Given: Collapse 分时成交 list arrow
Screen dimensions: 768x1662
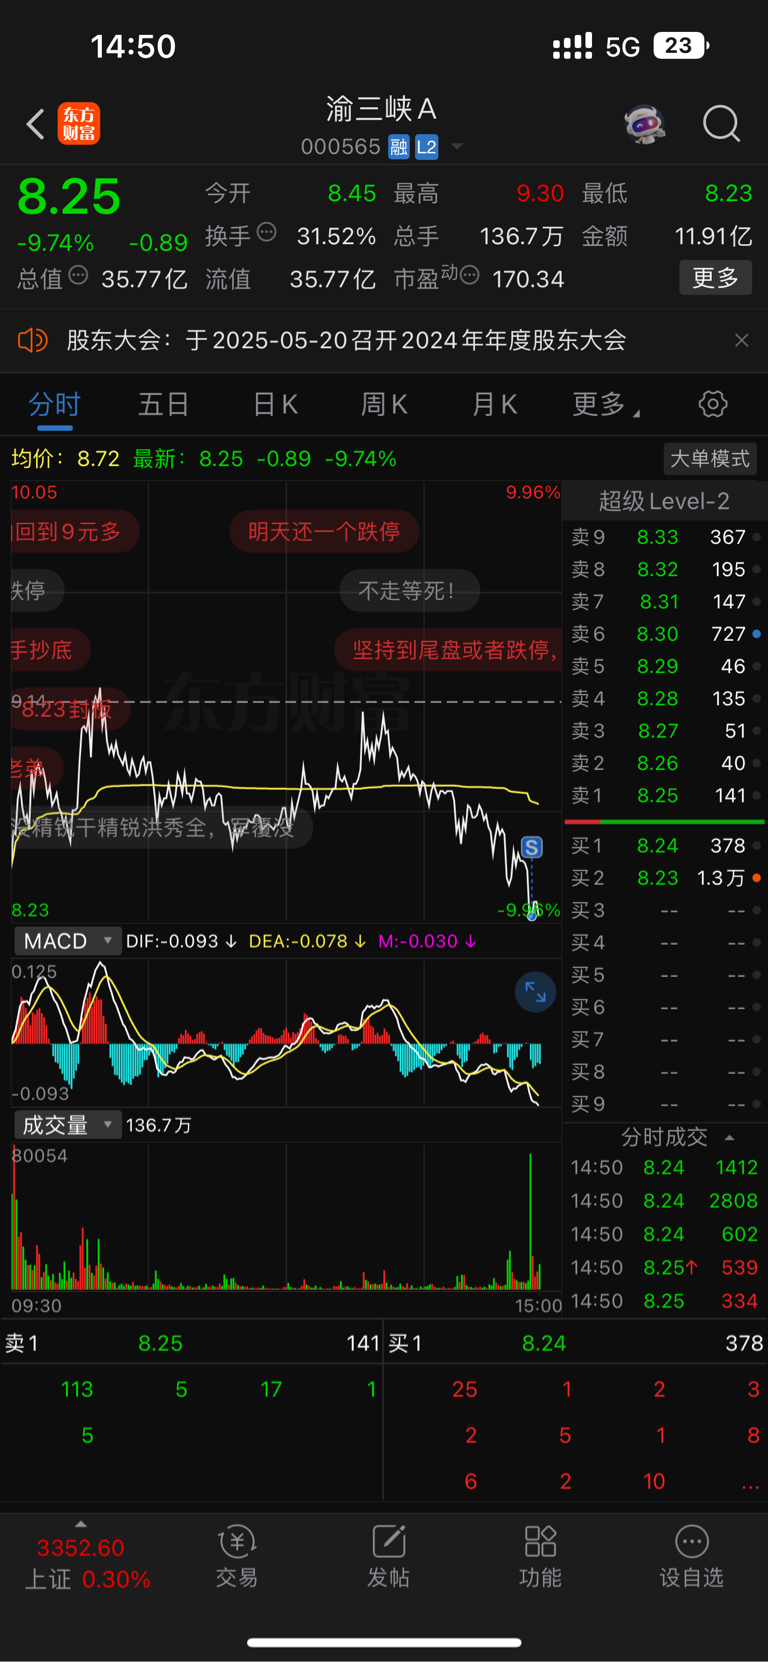Looking at the screenshot, I should pos(729,1137).
